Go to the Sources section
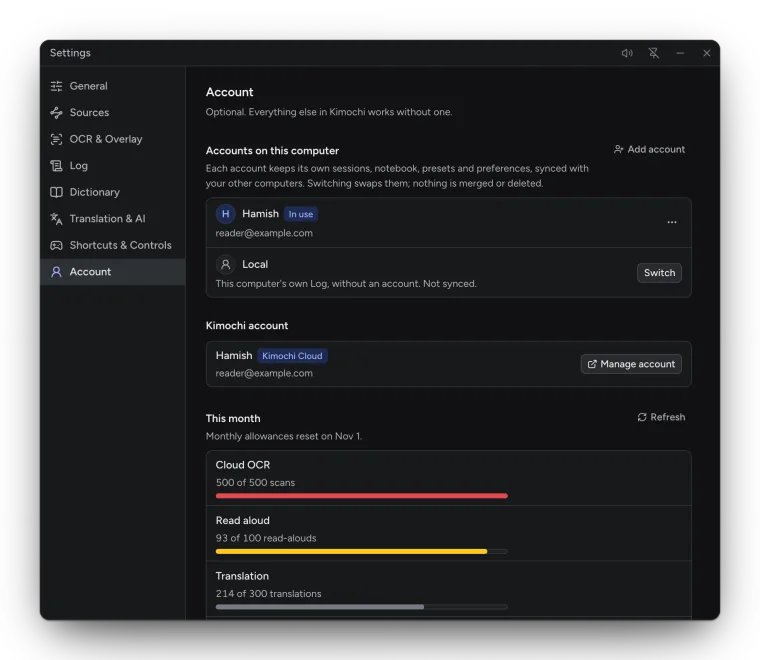Screen dimensions: 760x660 point(113,113)
